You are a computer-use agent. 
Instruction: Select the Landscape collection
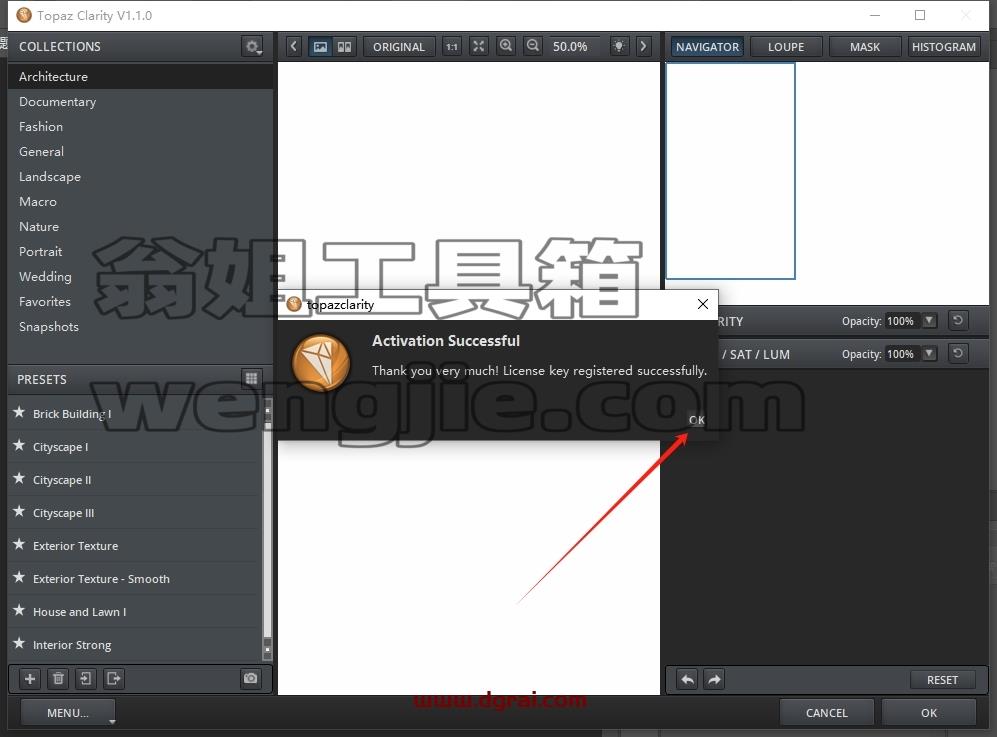[x=141, y=177]
